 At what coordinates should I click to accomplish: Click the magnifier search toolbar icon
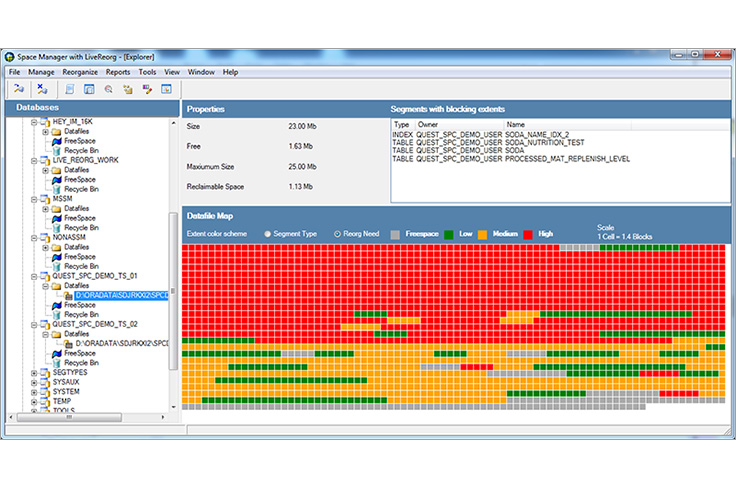coord(108,89)
